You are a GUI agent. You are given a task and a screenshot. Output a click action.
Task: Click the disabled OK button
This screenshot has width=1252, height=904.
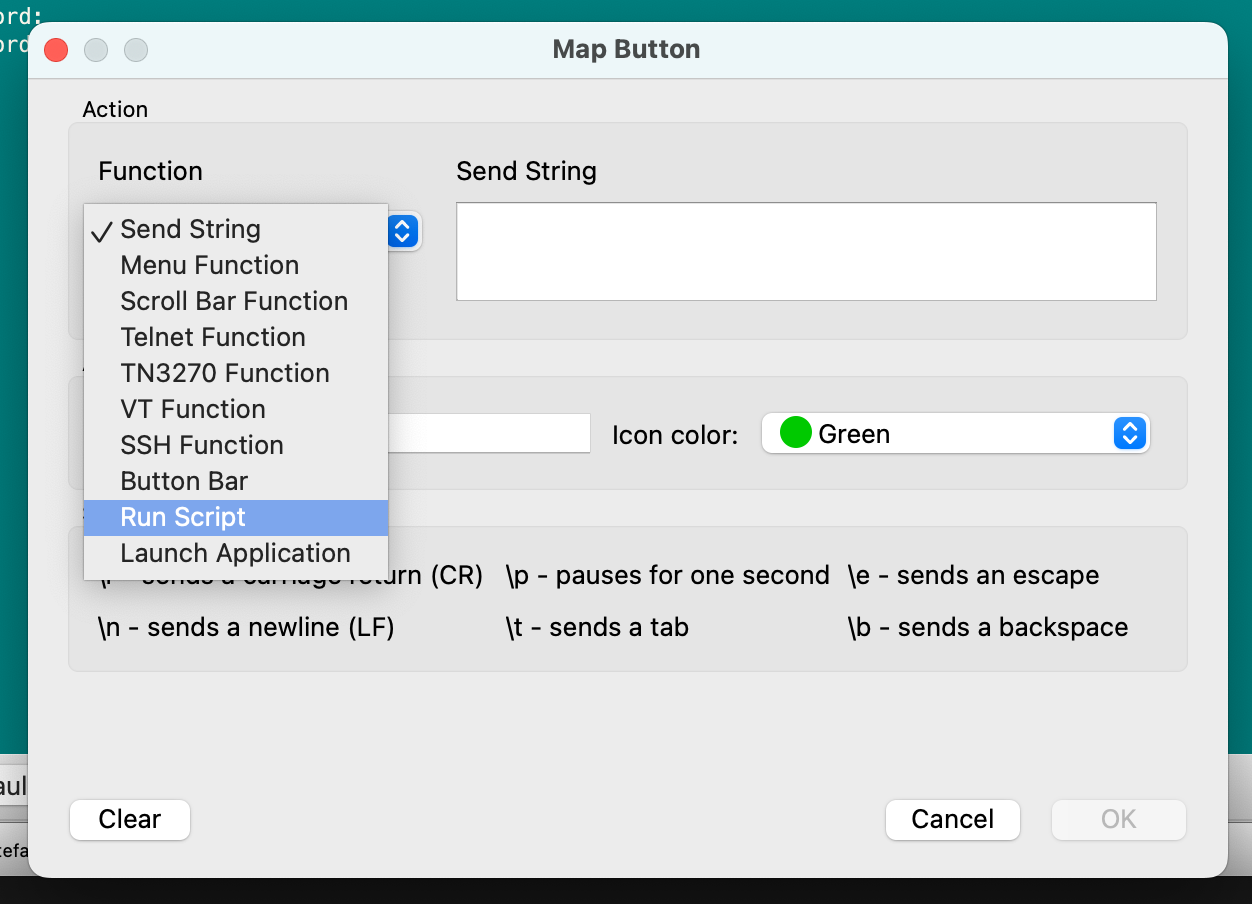click(1118, 819)
